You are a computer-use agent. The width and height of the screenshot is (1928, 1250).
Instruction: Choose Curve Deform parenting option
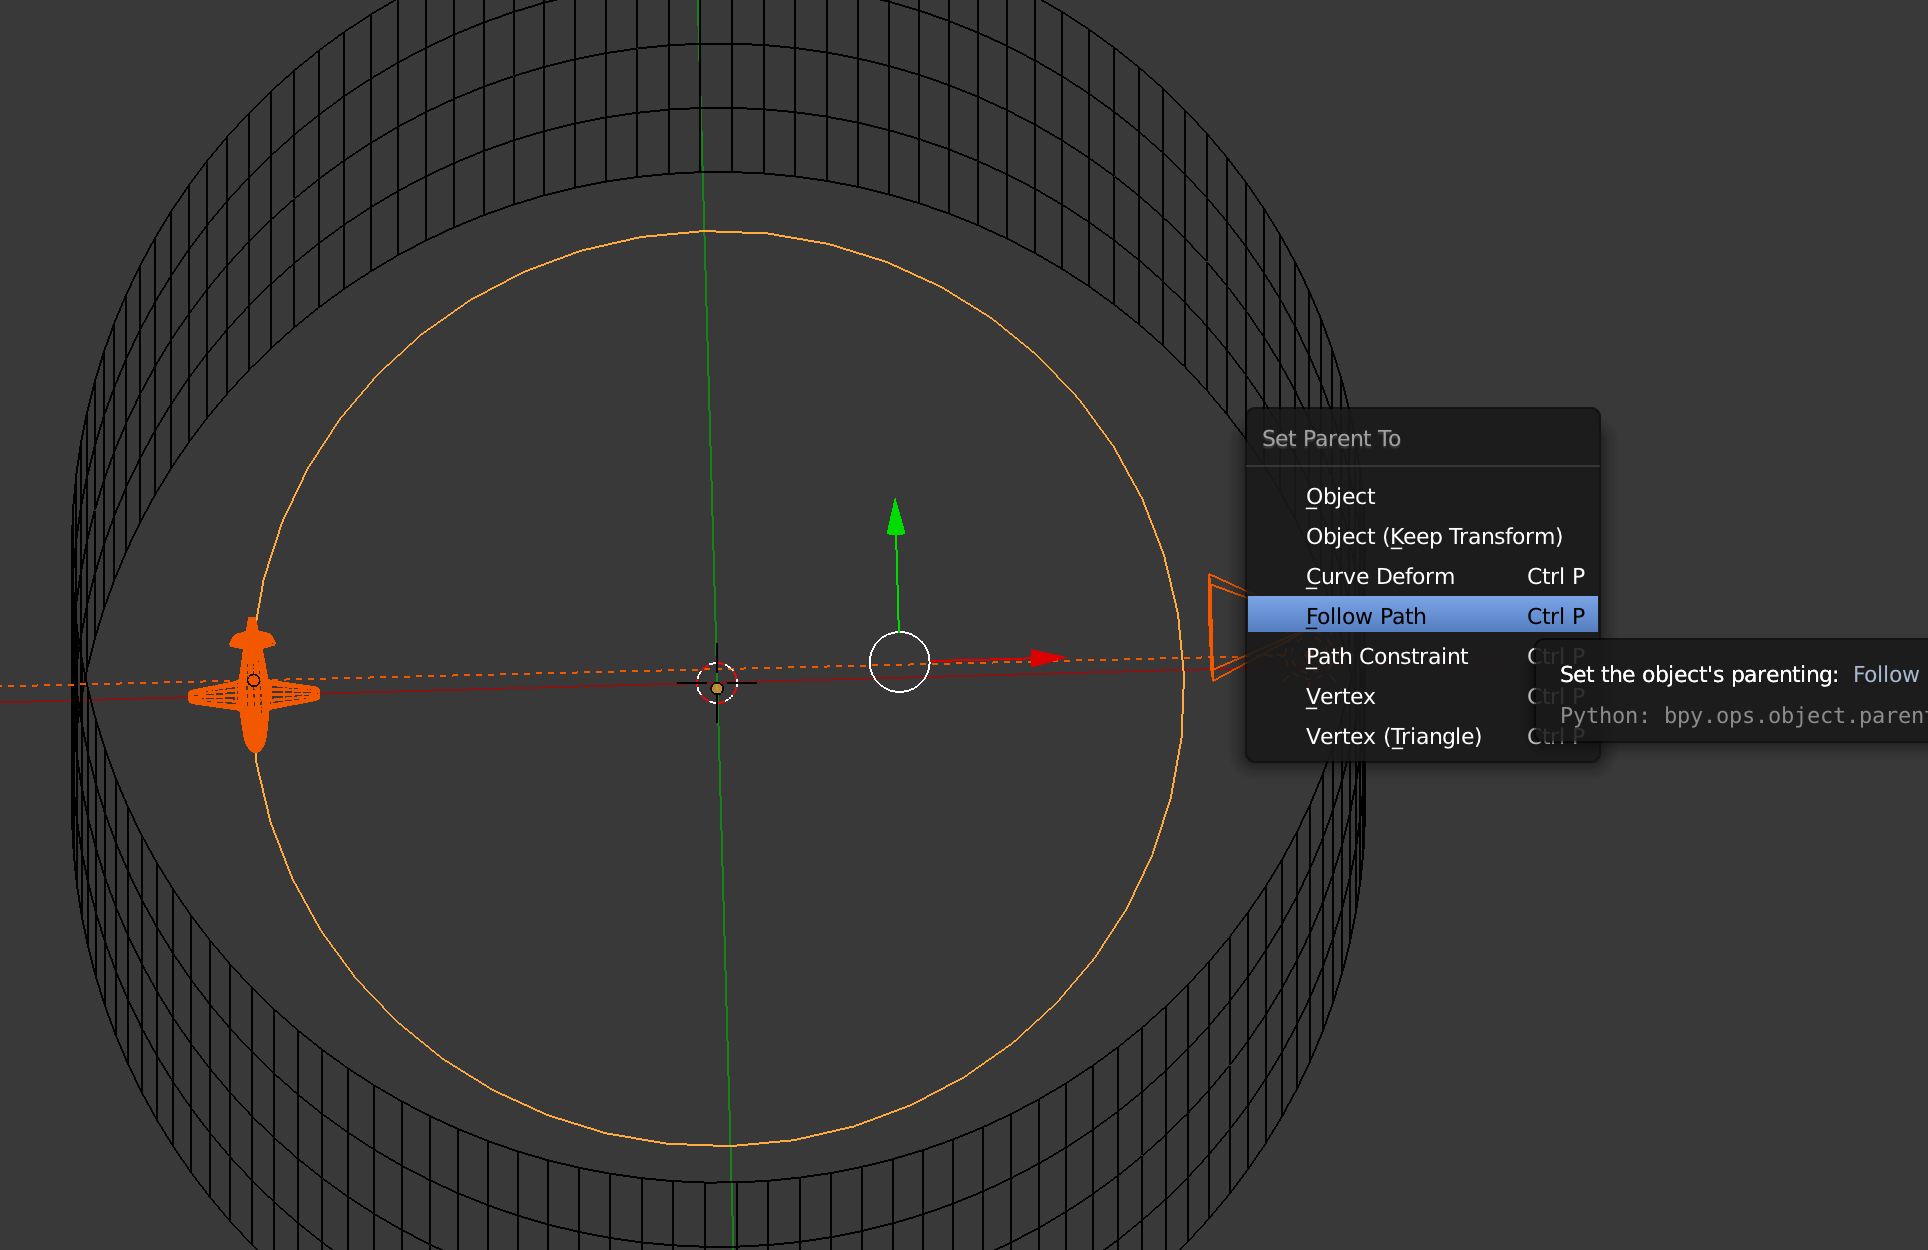click(x=1422, y=576)
